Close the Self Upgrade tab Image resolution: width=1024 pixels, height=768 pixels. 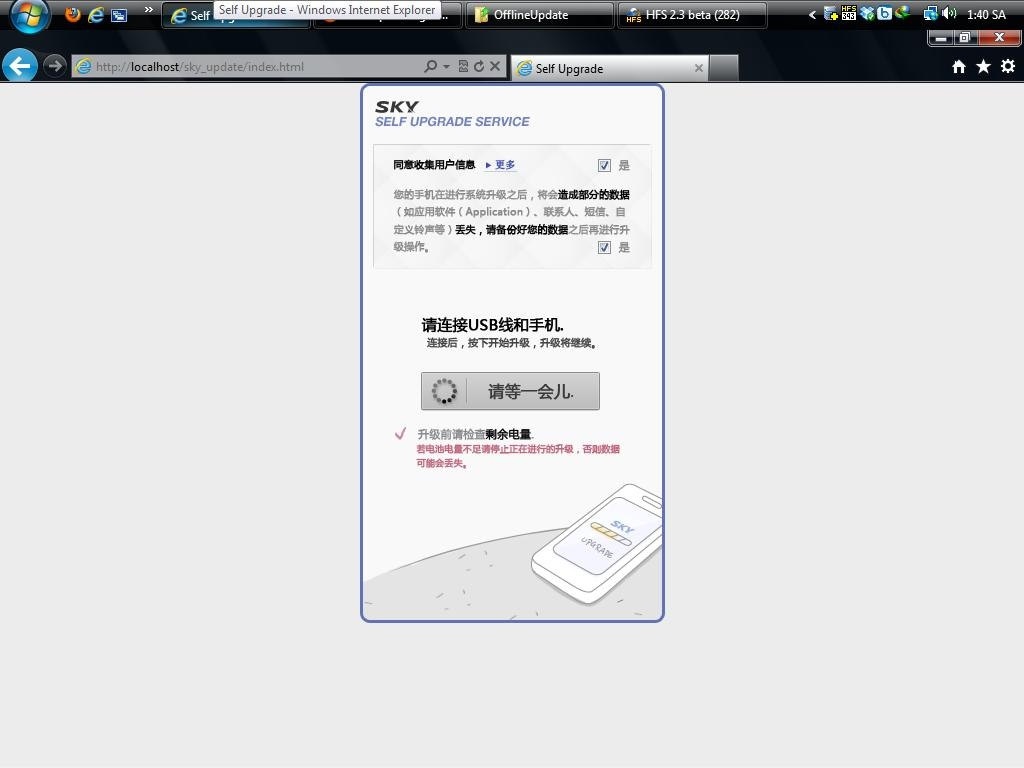click(699, 68)
